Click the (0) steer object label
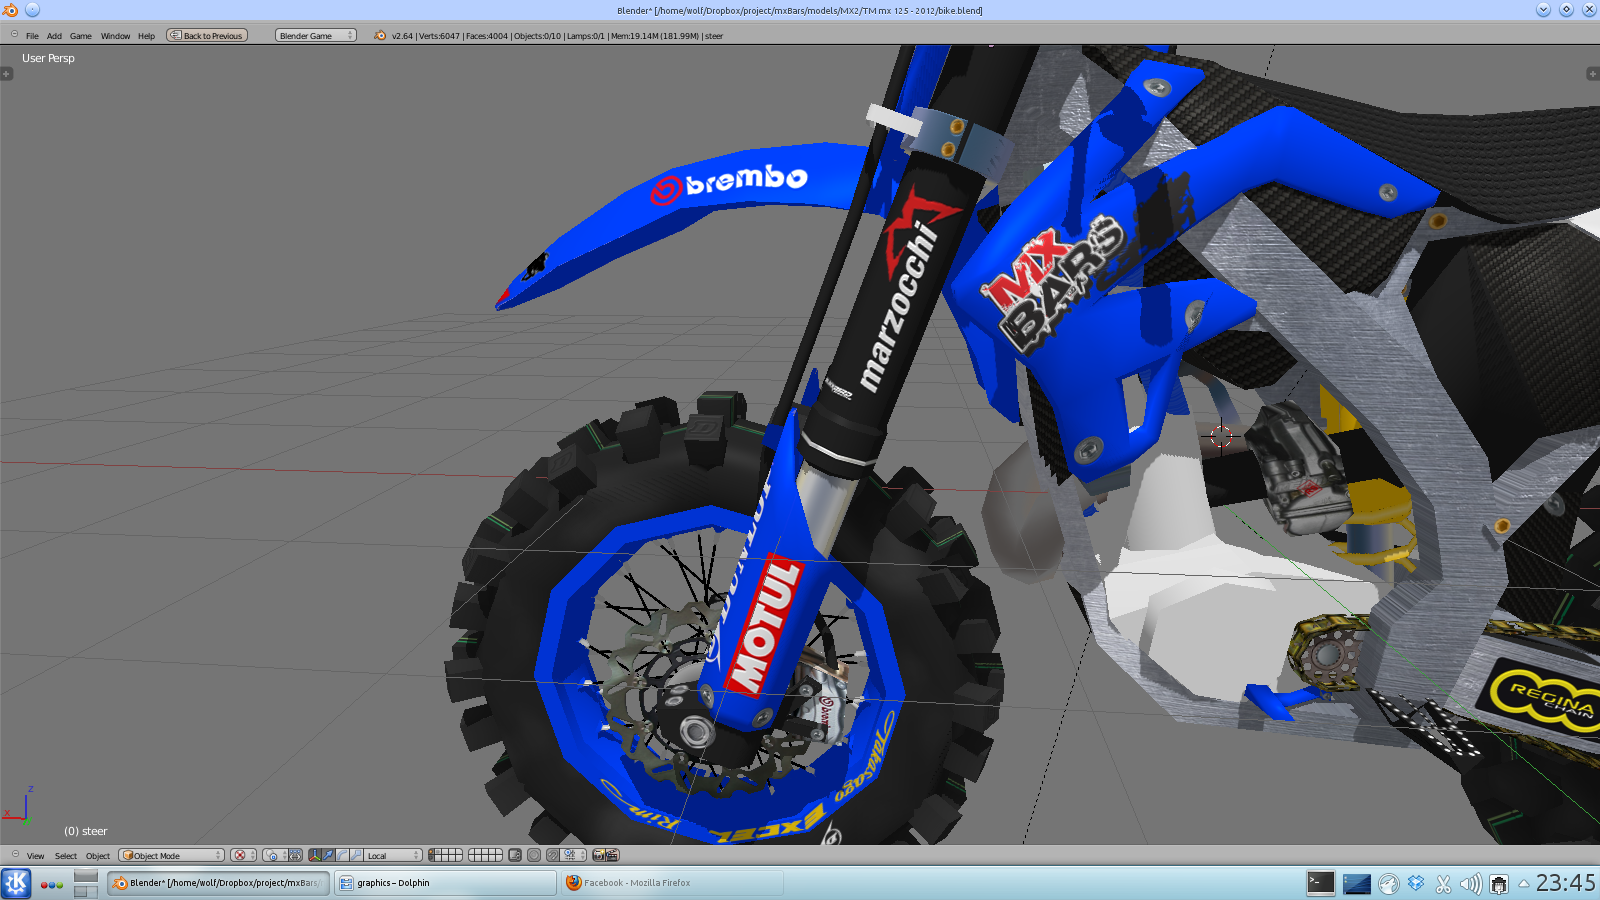Screen dimensions: 1600x900 pyautogui.click(x=85, y=831)
